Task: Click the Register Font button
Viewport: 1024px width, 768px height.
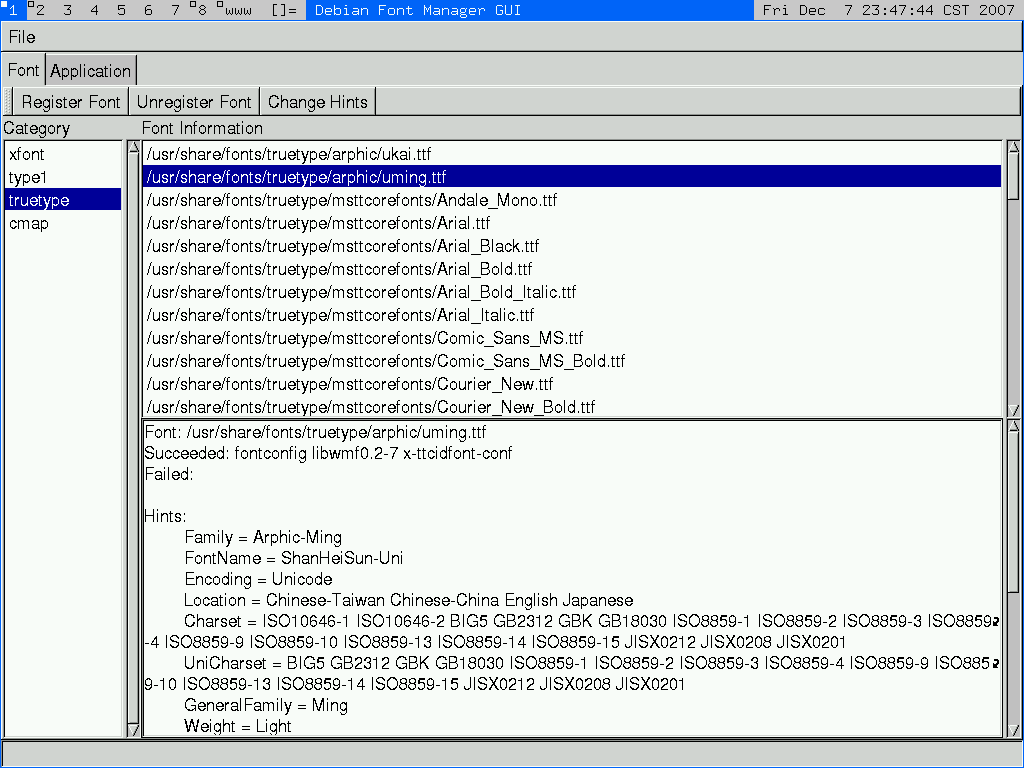Action: [71, 102]
